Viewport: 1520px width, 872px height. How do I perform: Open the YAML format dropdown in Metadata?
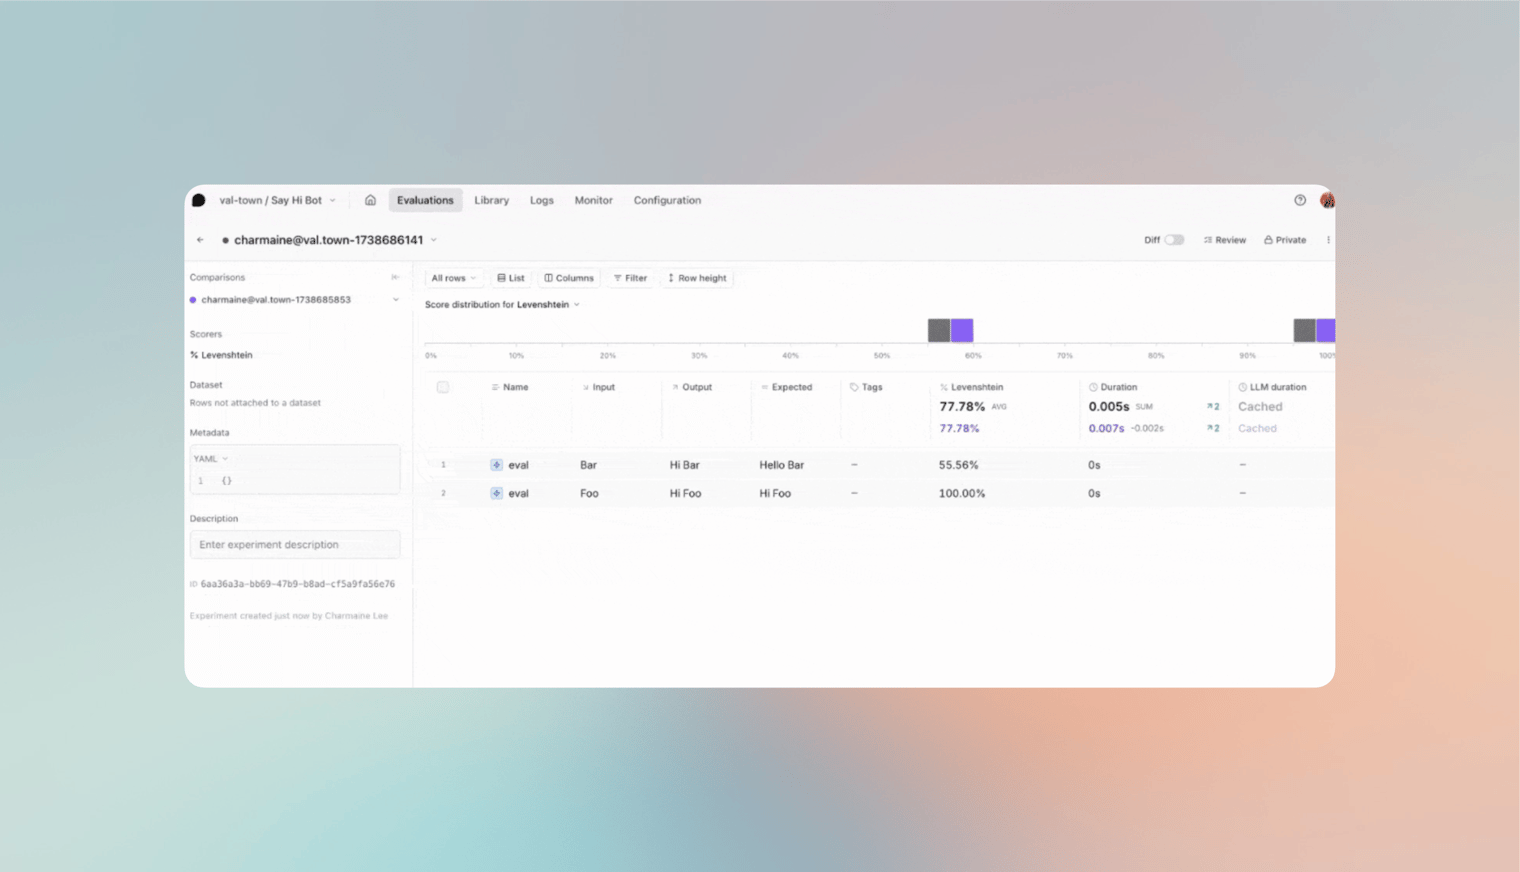click(211, 459)
